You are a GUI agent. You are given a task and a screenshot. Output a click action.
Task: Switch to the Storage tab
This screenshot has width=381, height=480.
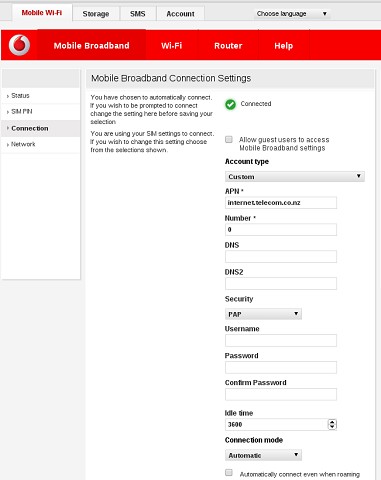[96, 14]
